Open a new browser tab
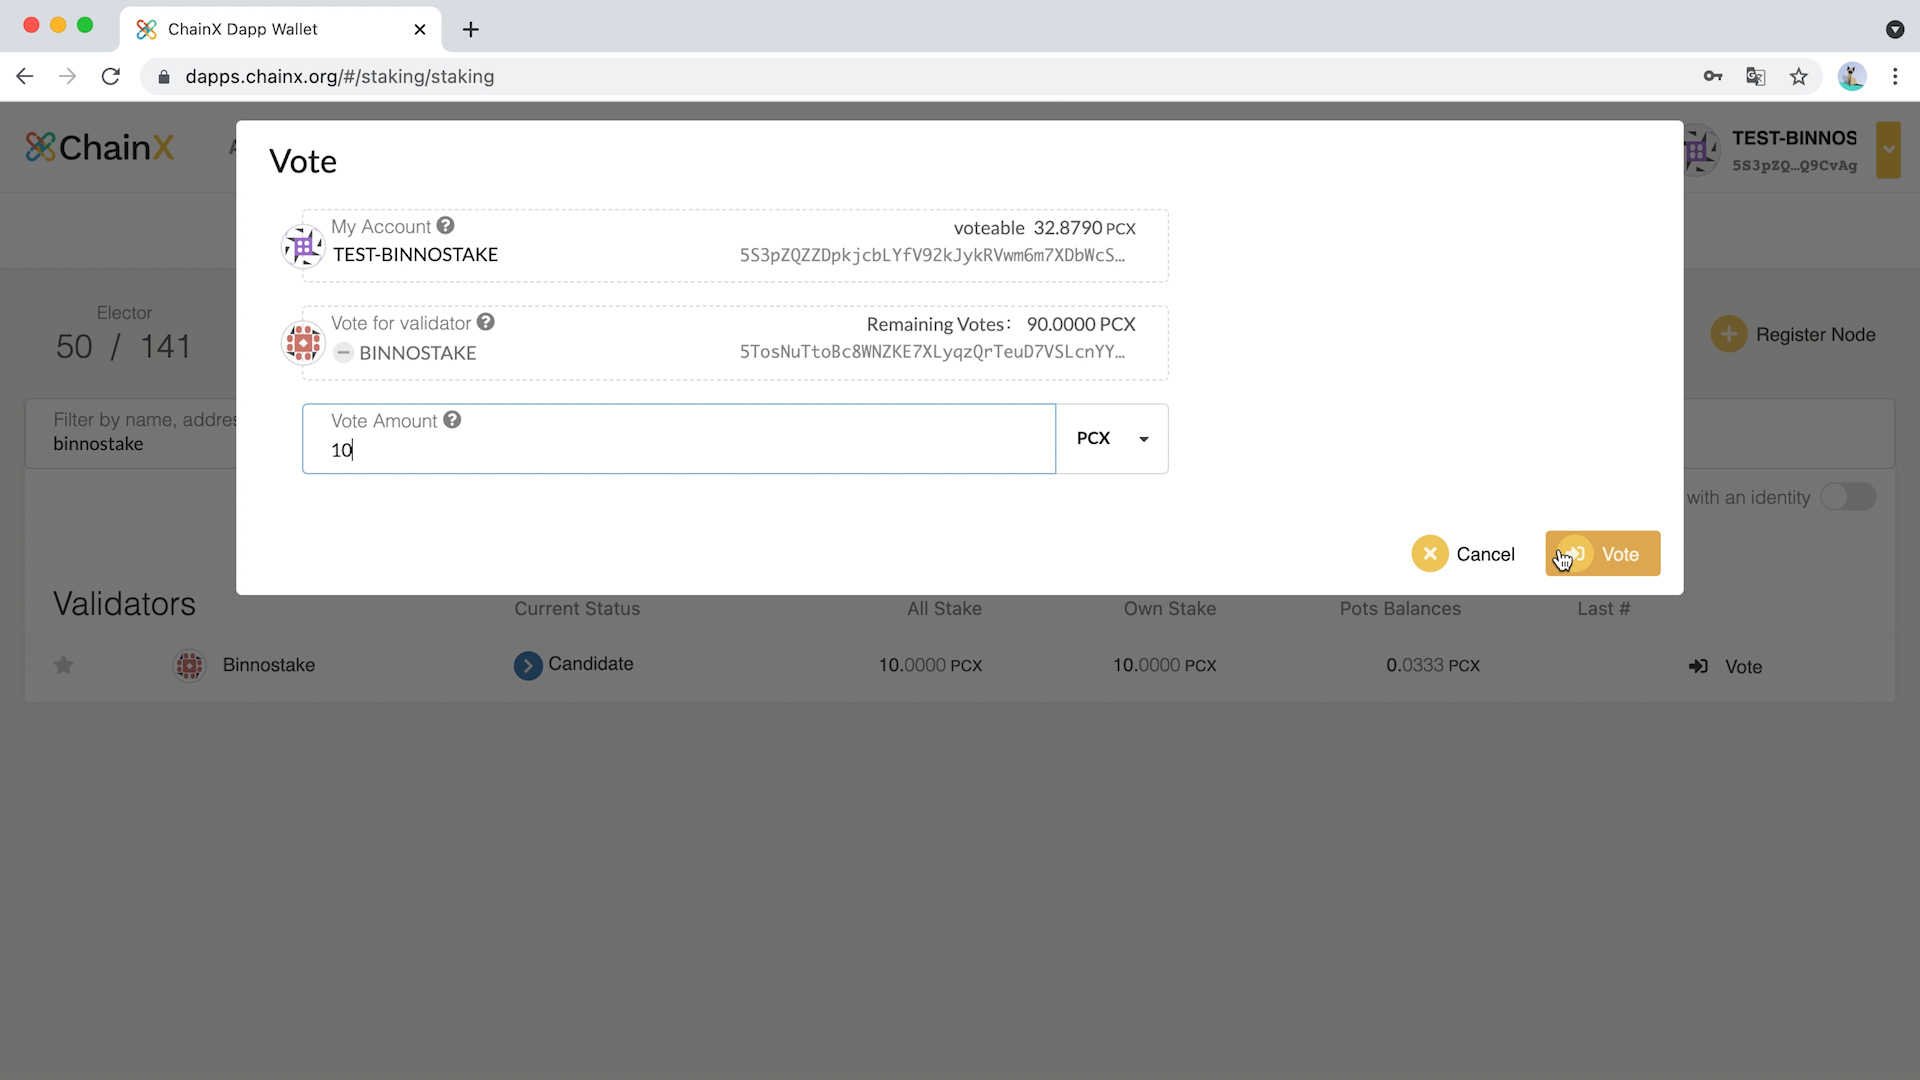 coord(471,29)
